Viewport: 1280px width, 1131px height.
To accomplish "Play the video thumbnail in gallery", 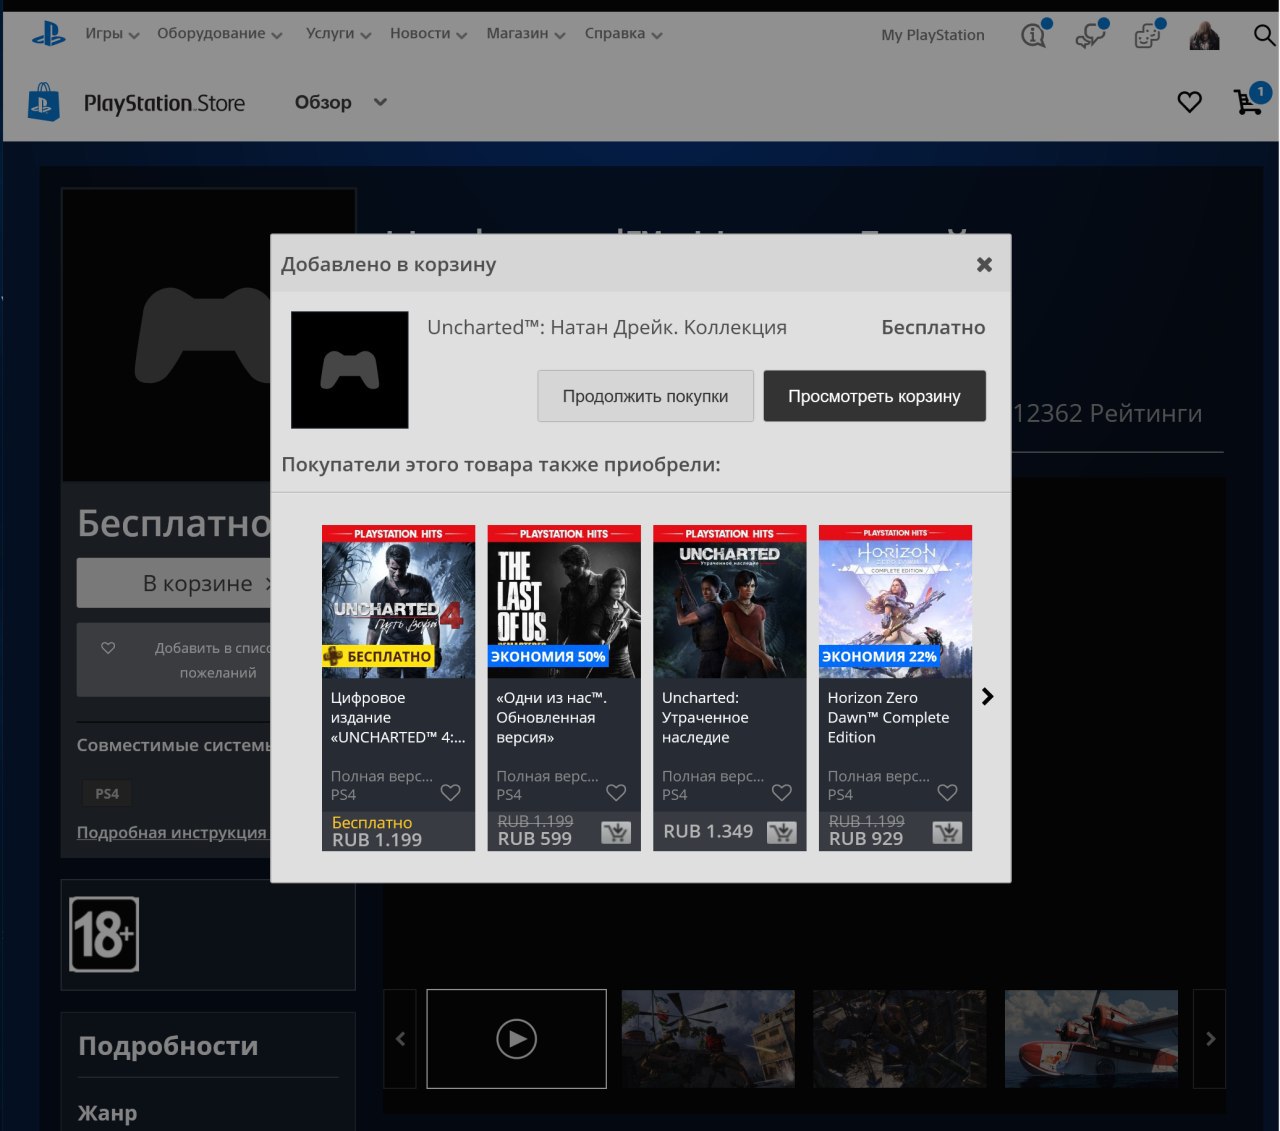I will (x=516, y=1039).
